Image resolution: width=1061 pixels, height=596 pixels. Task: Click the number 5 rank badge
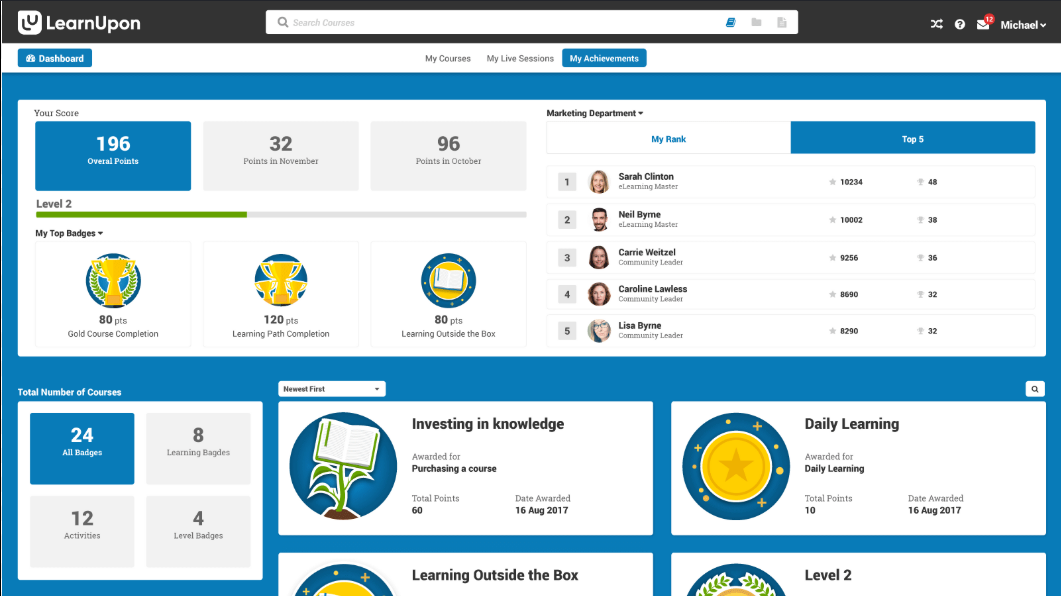[x=567, y=331]
